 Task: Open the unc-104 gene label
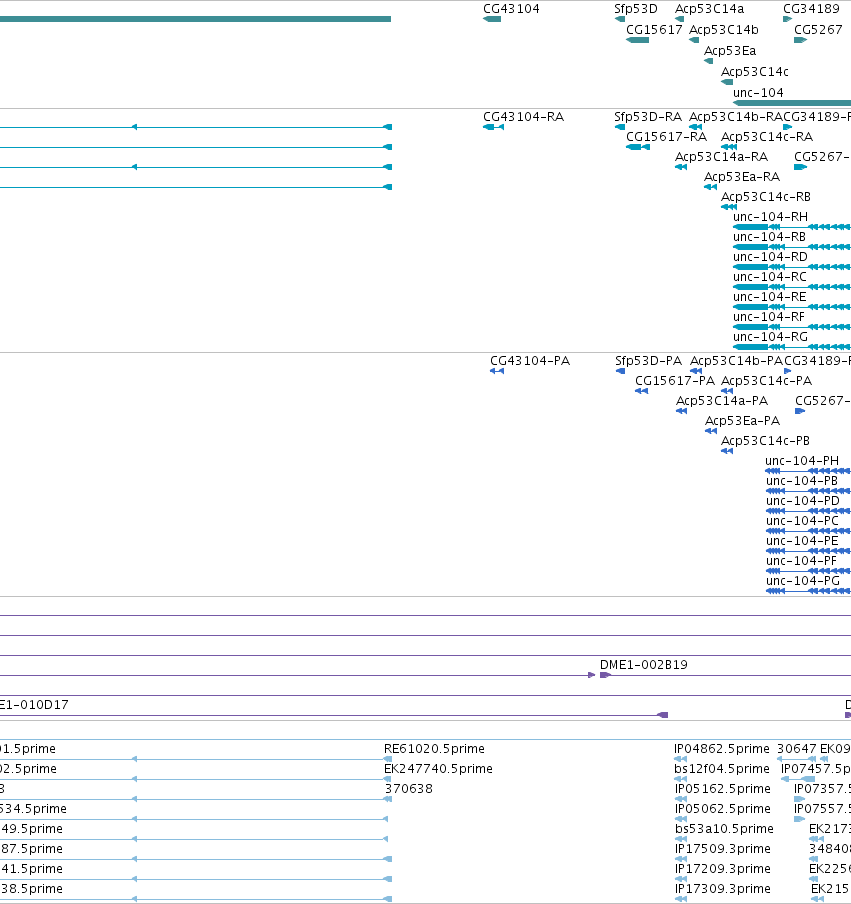[x=758, y=92]
